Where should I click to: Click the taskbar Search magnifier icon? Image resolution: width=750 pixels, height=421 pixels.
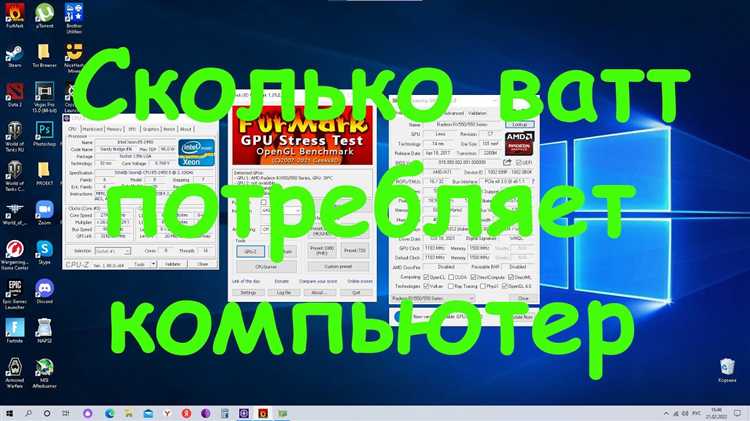point(28,413)
